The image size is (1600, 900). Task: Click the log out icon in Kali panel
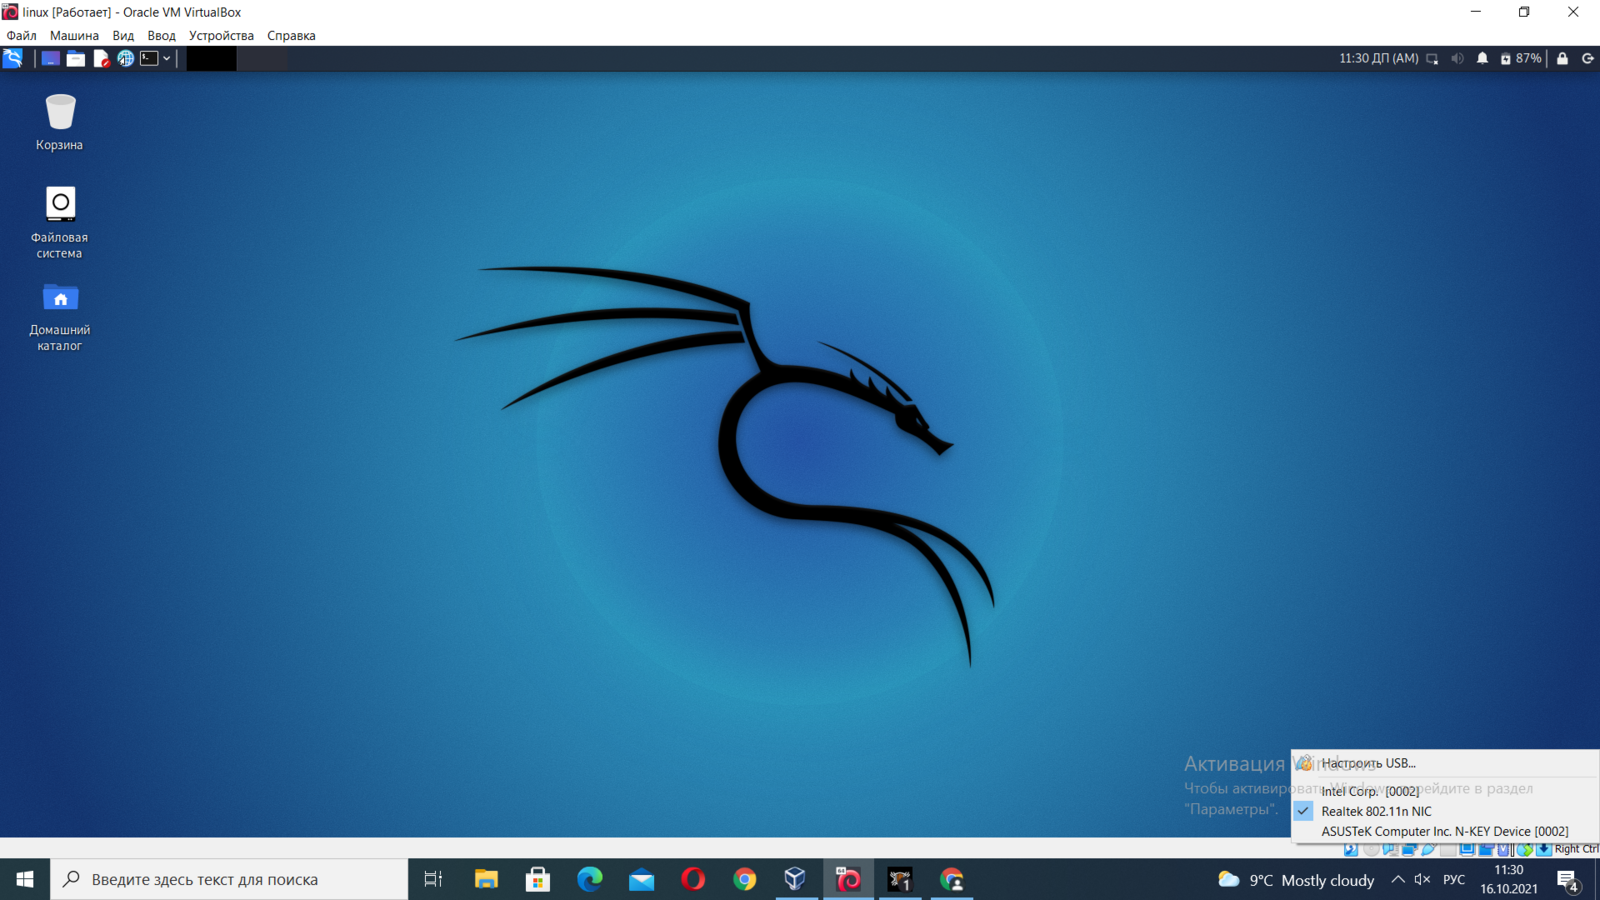[x=1587, y=59]
